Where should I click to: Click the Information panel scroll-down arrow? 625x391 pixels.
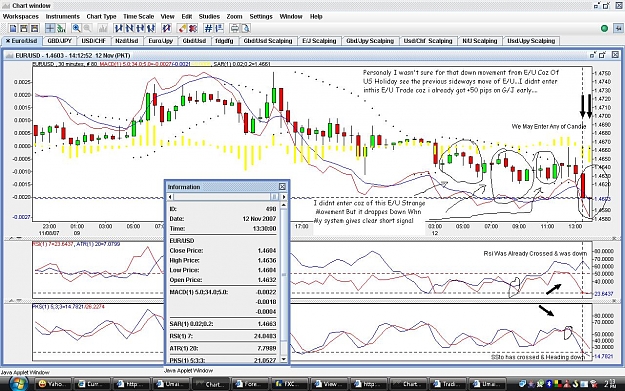tap(283, 359)
